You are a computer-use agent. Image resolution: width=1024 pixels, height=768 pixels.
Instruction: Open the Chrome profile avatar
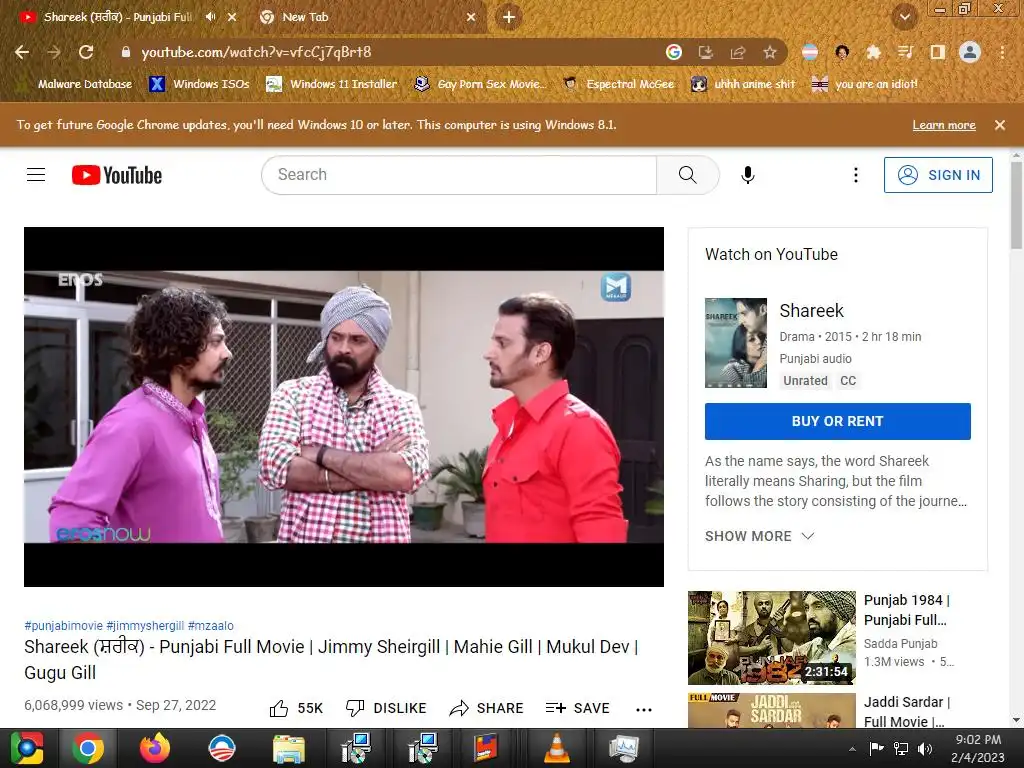click(970, 52)
